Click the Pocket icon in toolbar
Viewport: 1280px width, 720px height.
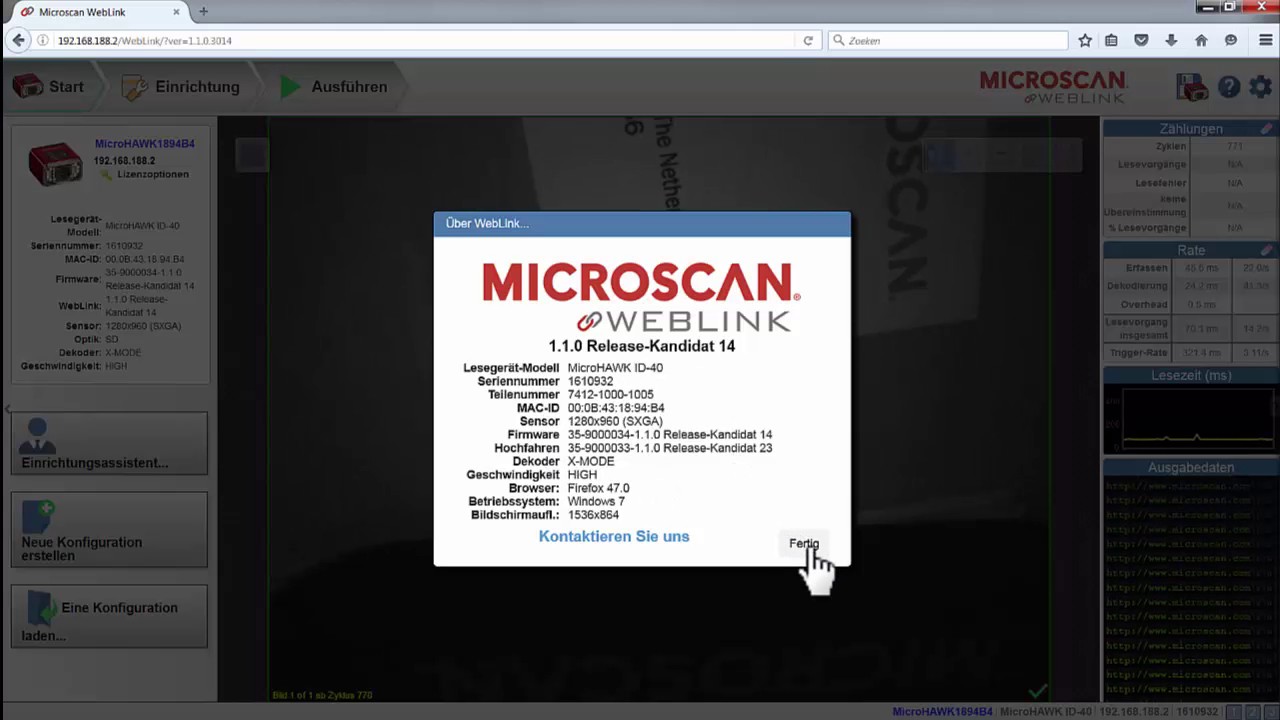coord(1141,41)
